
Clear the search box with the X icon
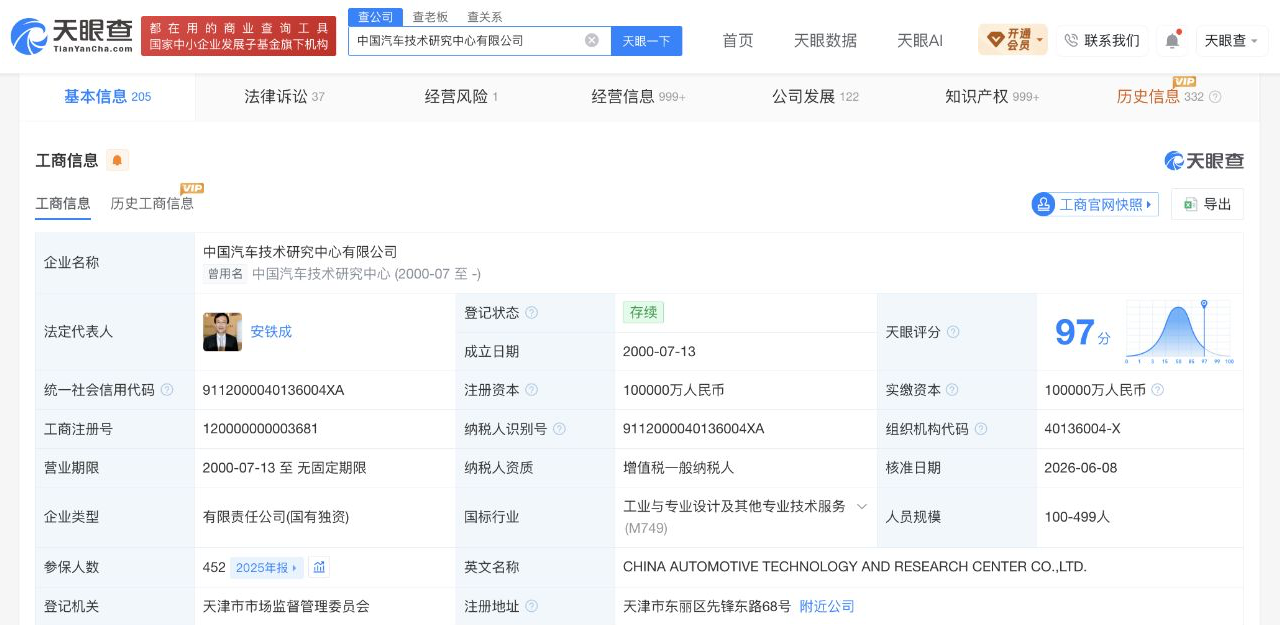592,40
